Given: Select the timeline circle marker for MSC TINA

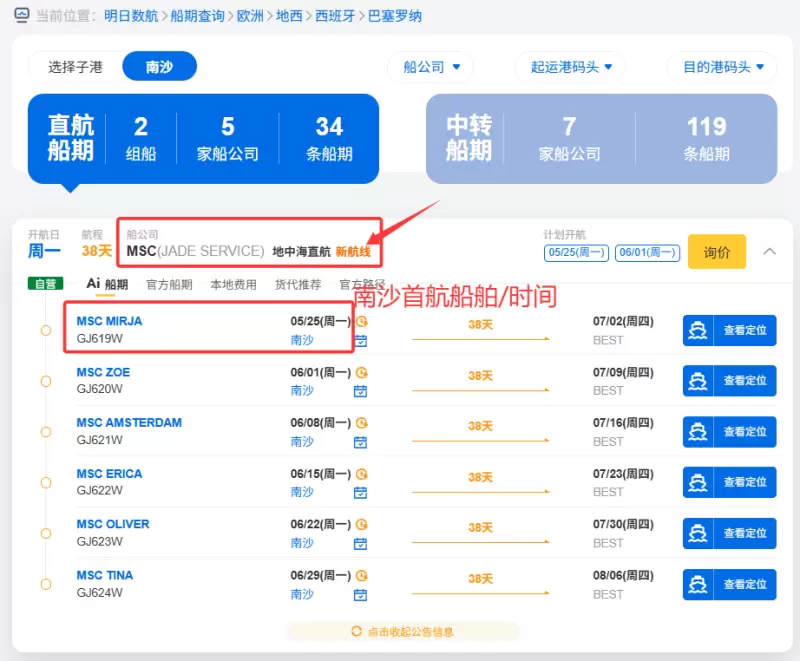Looking at the screenshot, I should (x=46, y=584).
